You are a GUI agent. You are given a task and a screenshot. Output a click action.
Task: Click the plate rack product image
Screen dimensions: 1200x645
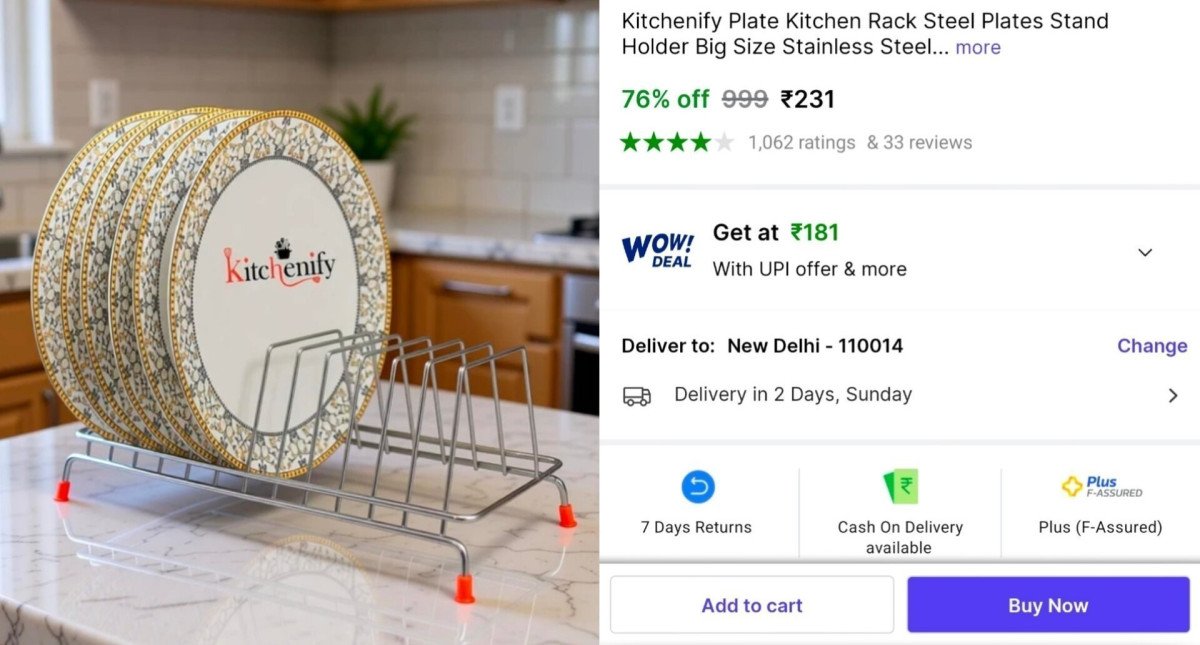[299, 322]
